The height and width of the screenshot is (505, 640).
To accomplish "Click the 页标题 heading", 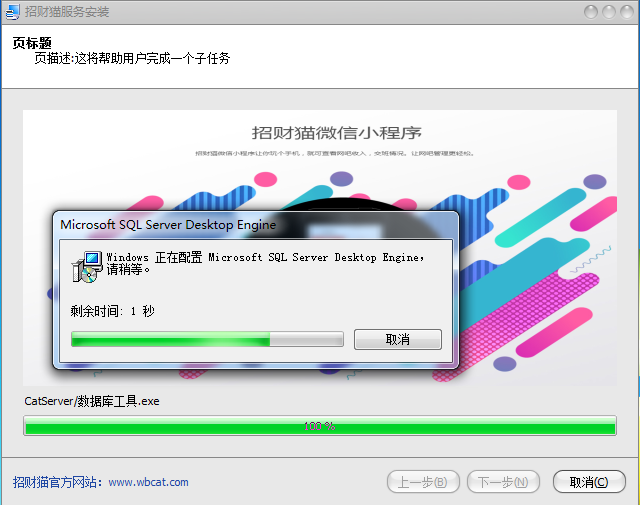I will [x=32, y=43].
